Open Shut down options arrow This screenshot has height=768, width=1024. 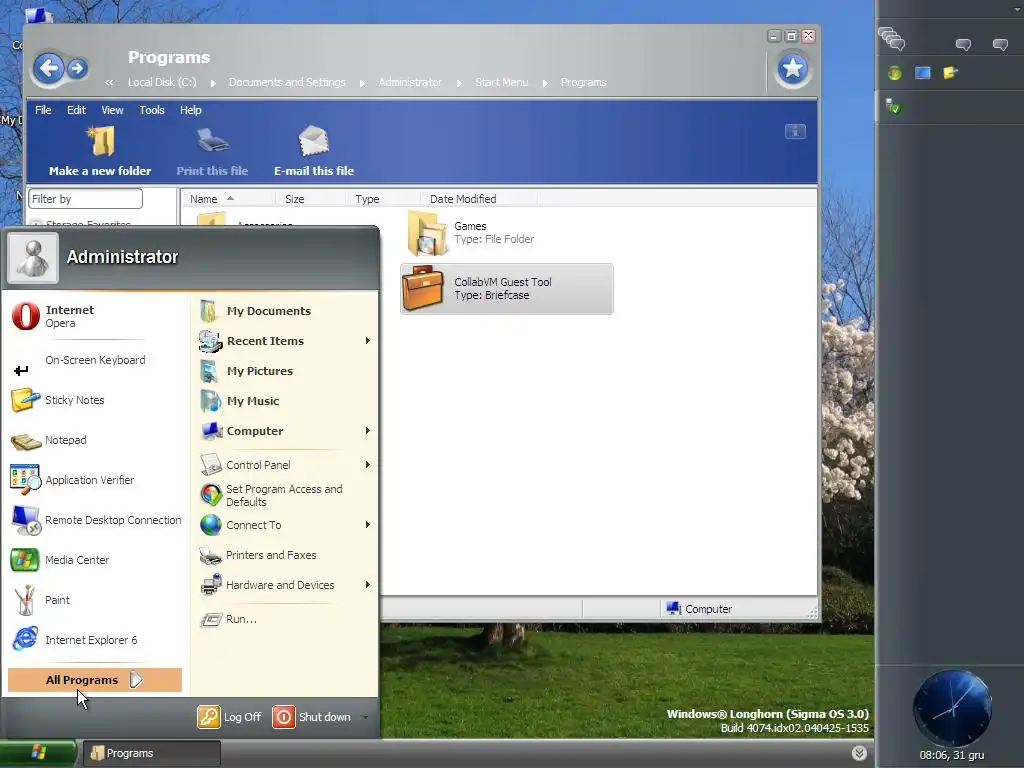pos(365,717)
